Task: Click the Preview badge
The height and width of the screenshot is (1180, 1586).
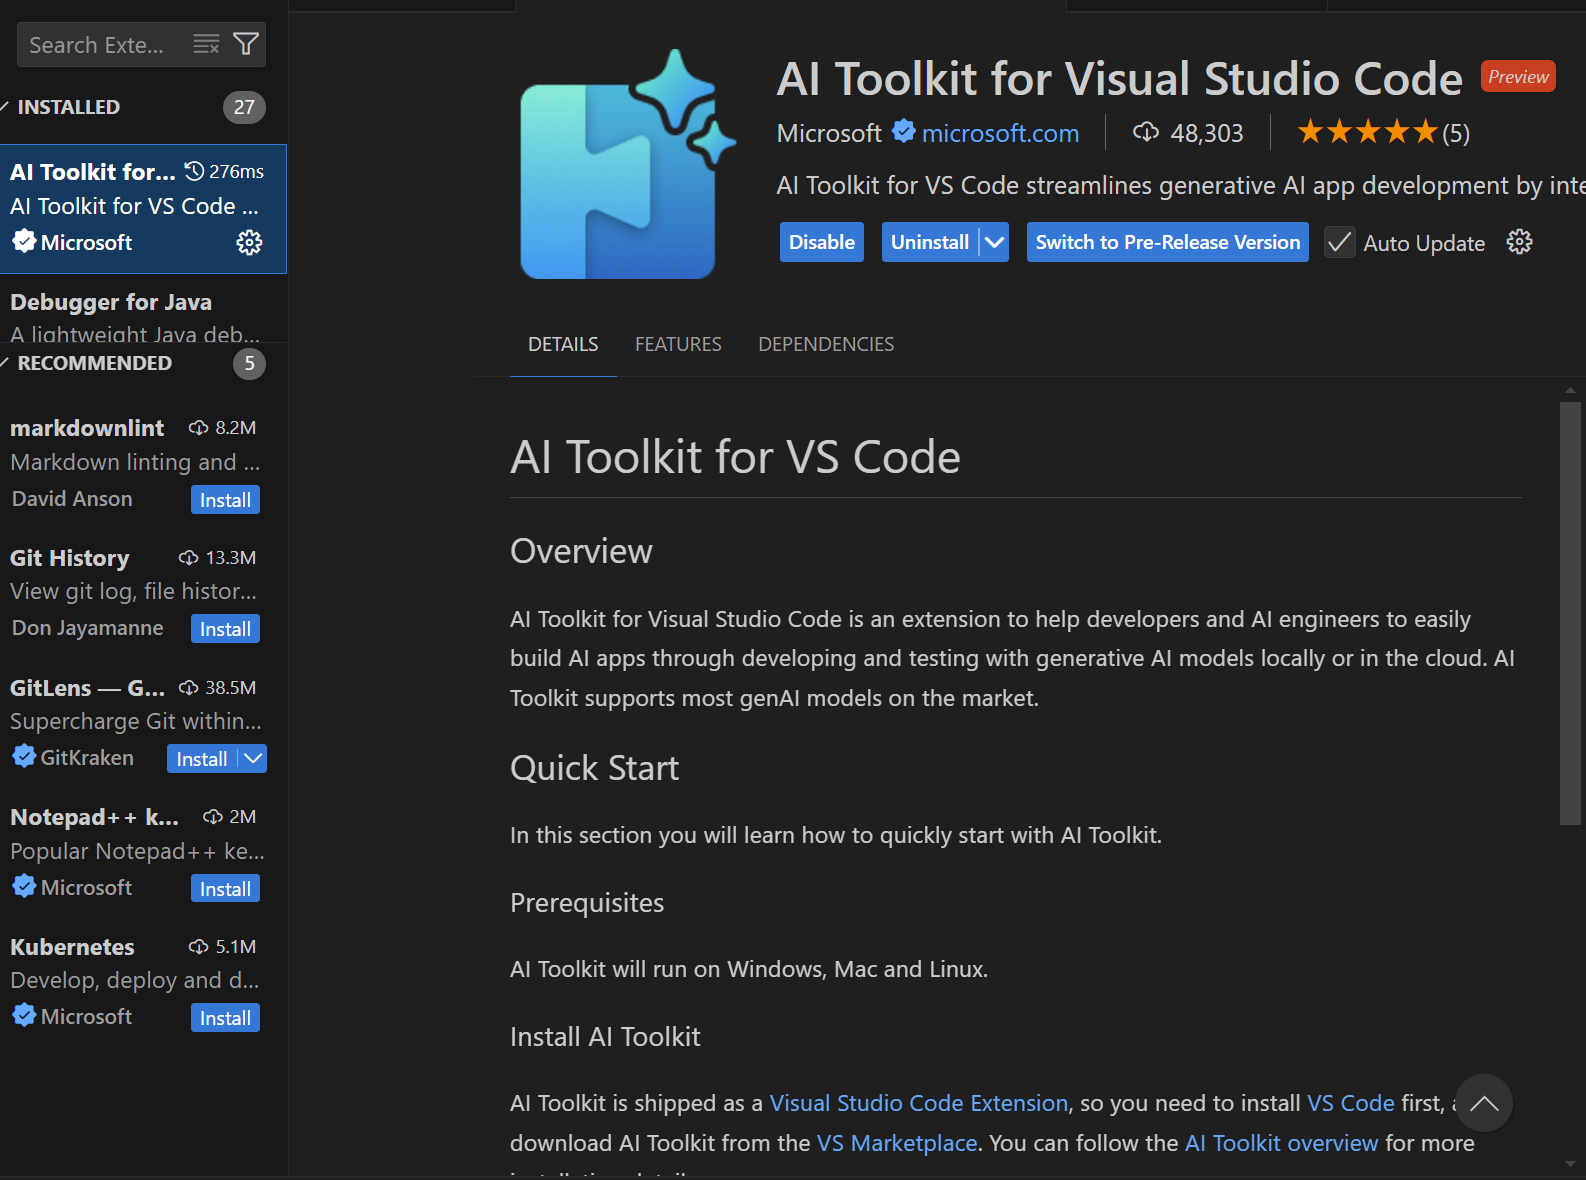Action: point(1518,77)
